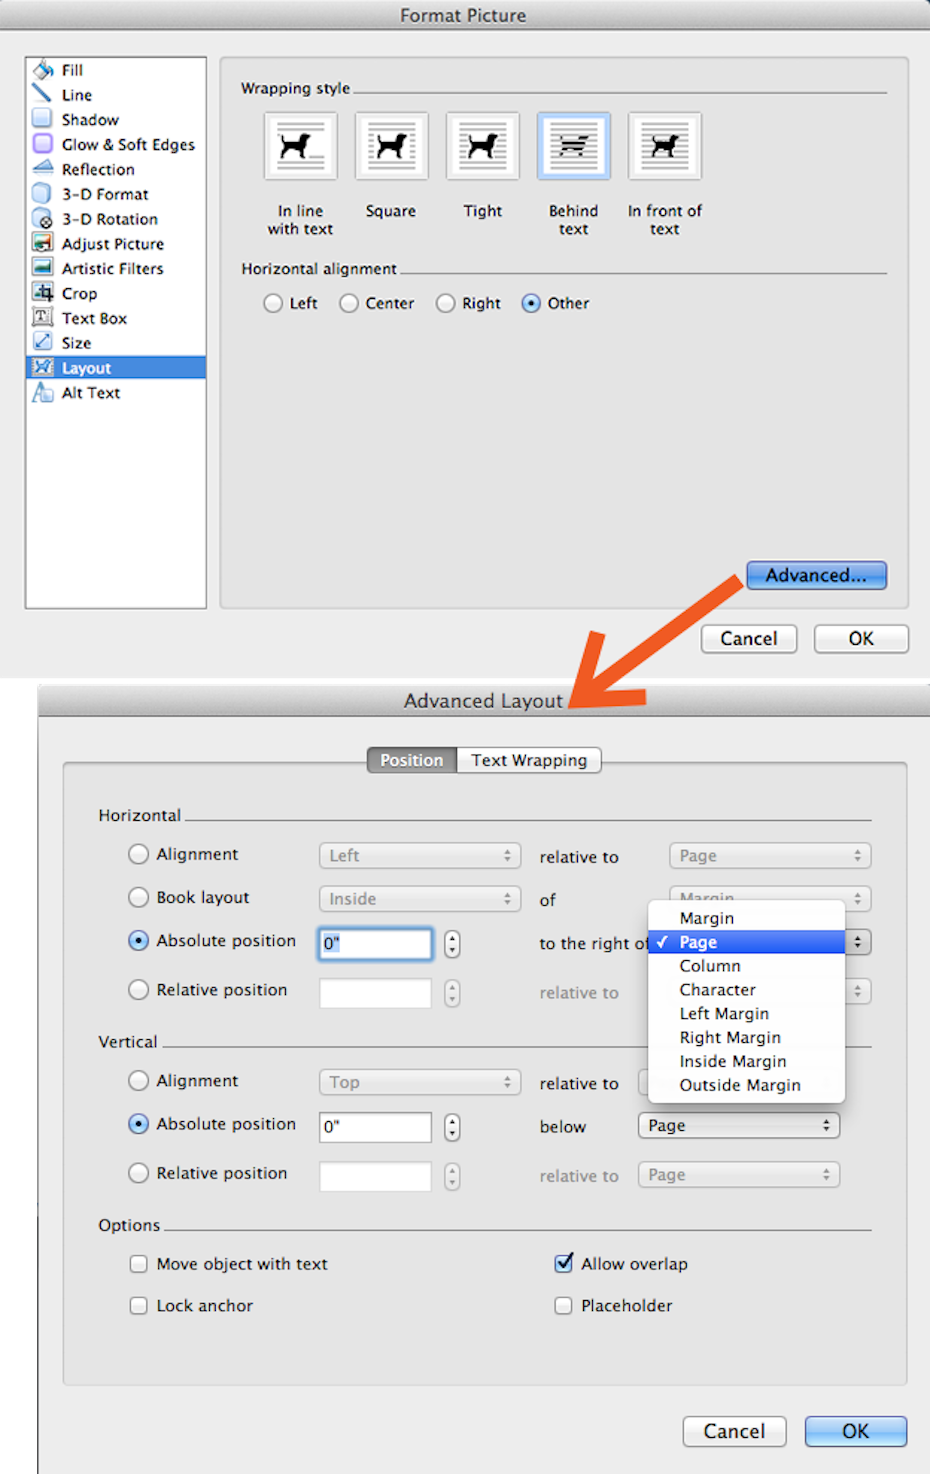Click the horizontal Absolute position stepper
The image size is (930, 1474).
pyautogui.click(x=452, y=943)
